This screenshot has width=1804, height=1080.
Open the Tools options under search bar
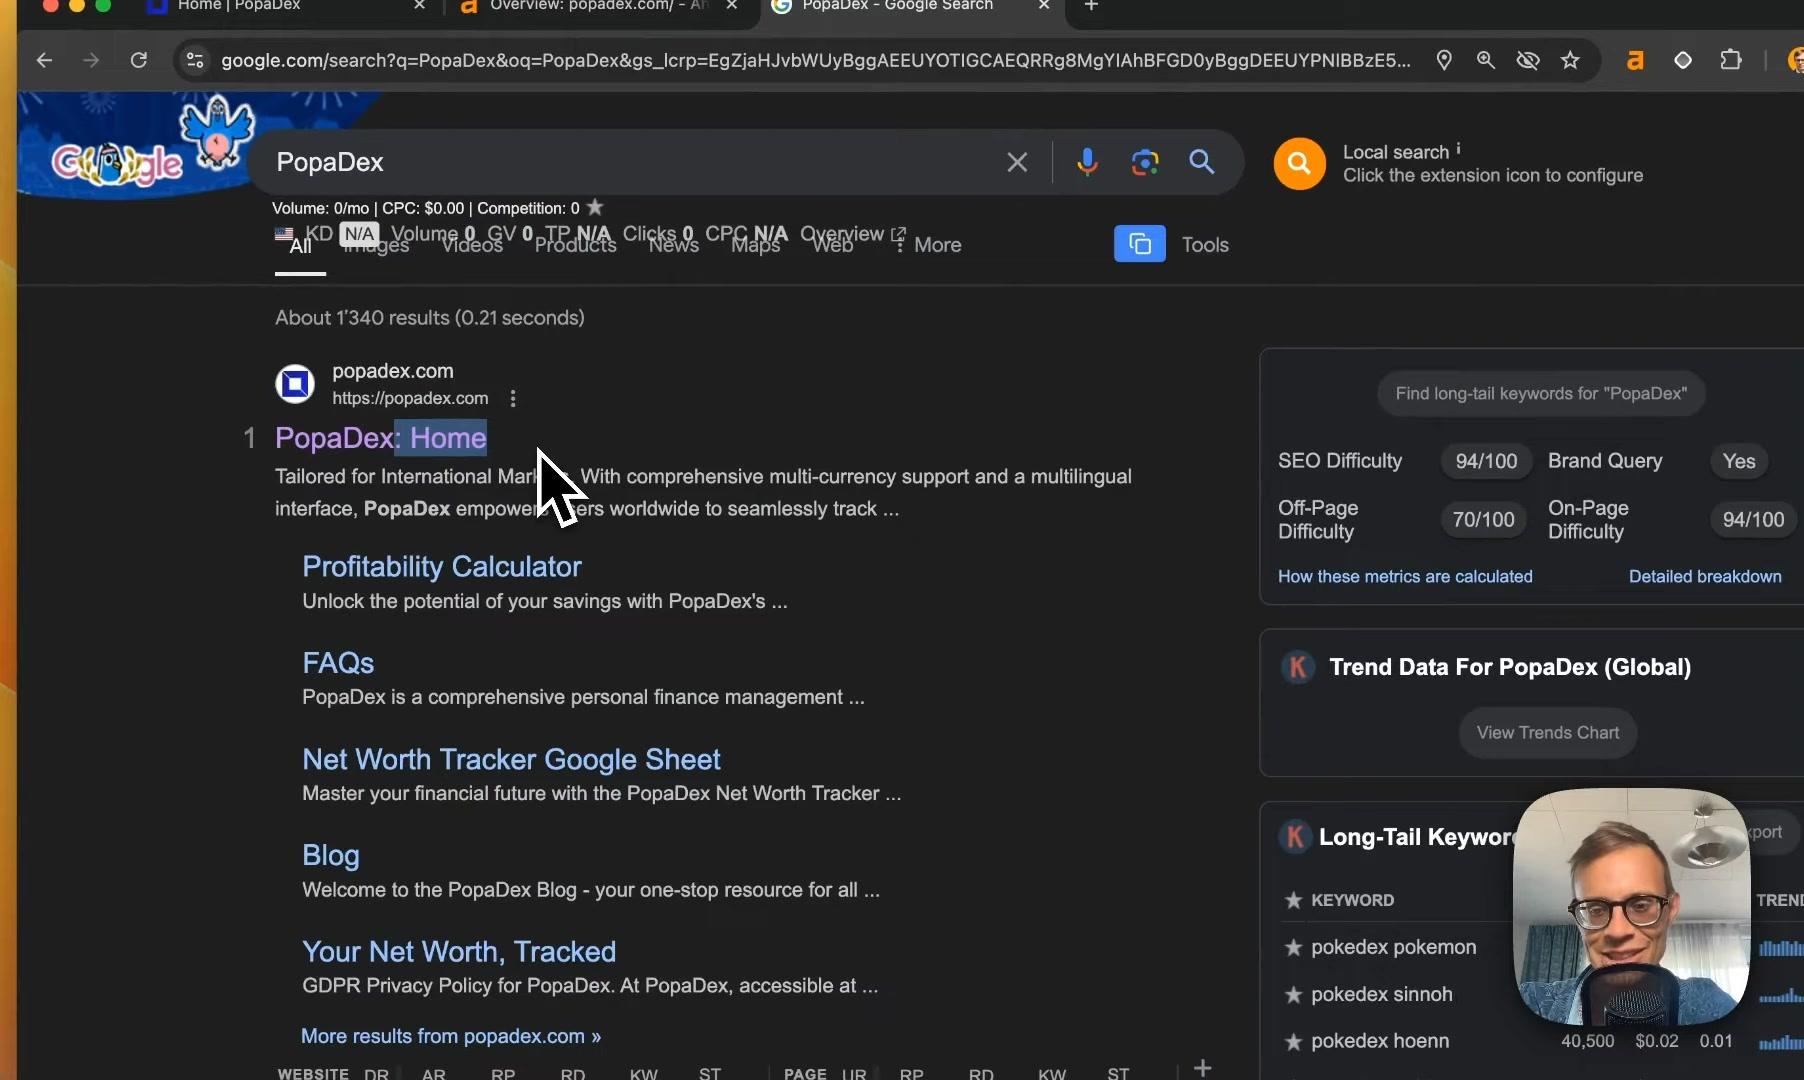tap(1205, 245)
